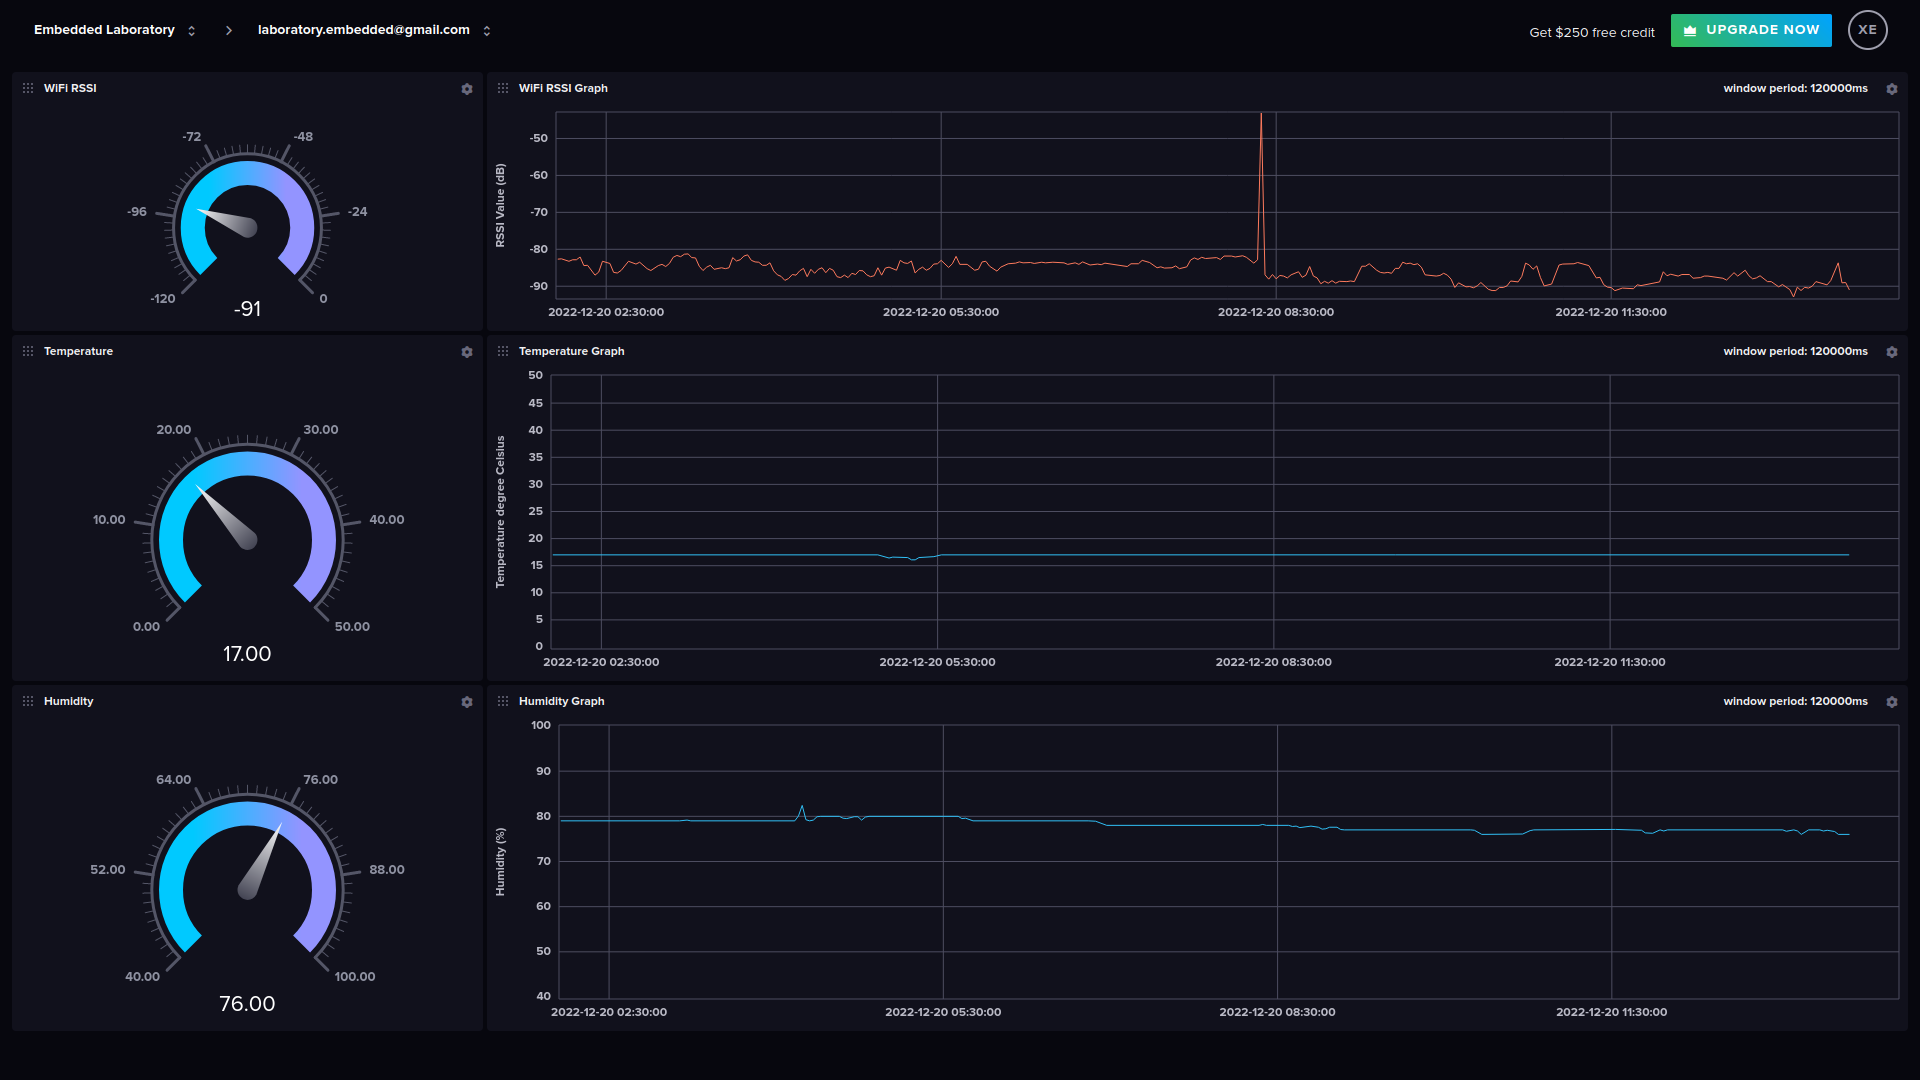Viewport: 1920px width, 1080px height.
Task: Open WiFi RSSI Graph settings gear
Action: click(x=1892, y=89)
